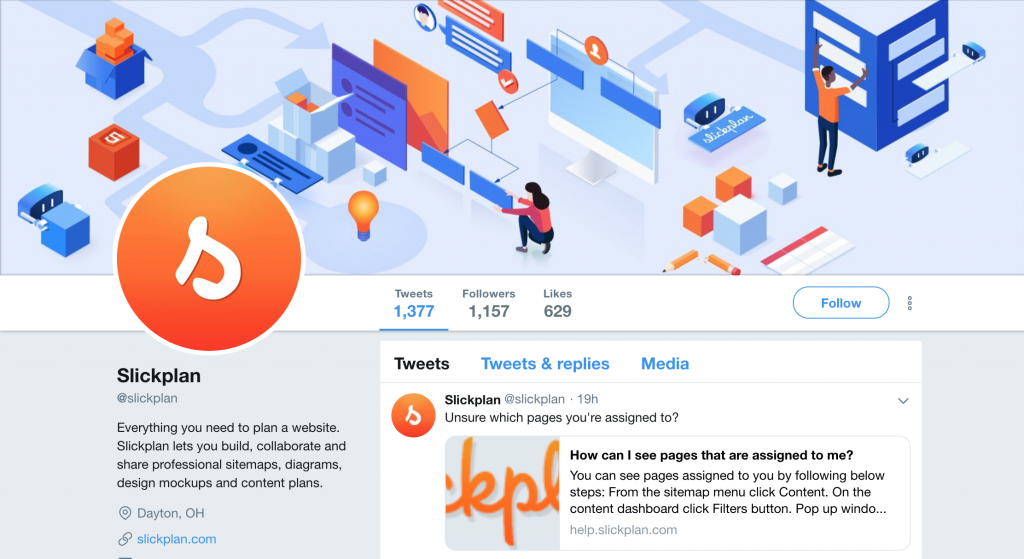1024x559 pixels.
Task: Open the Media tab
Action: click(665, 364)
